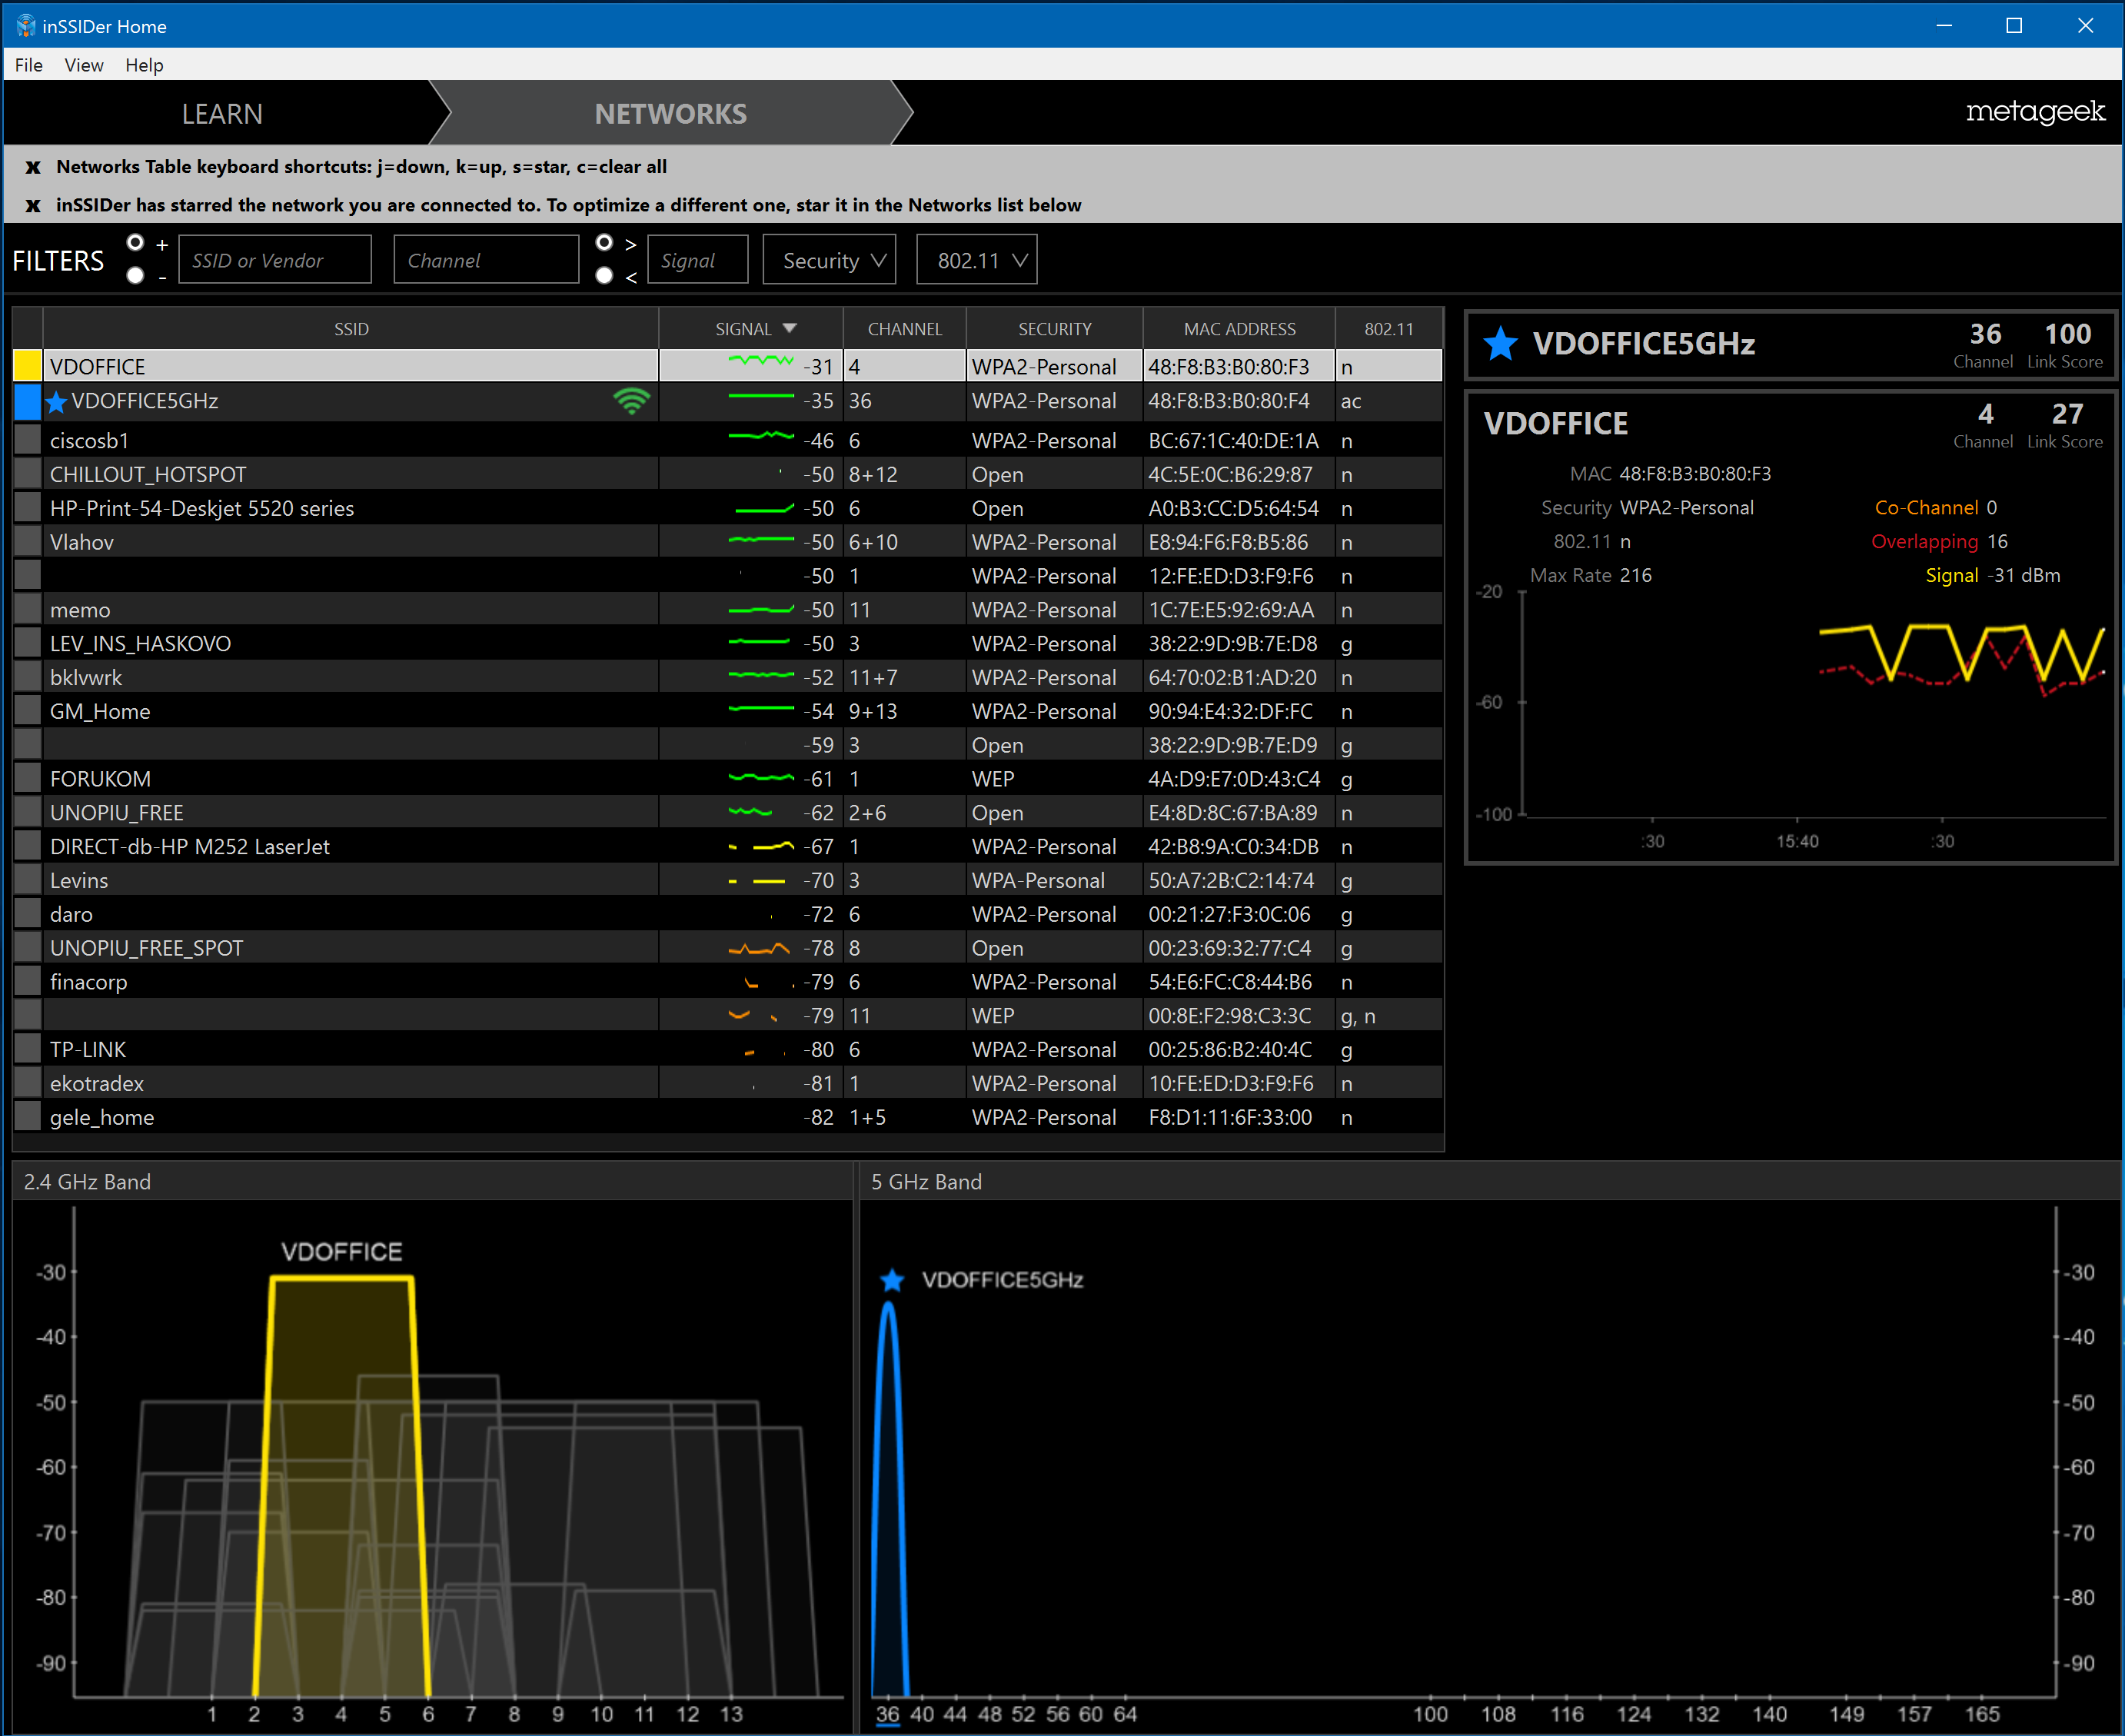Viewport: 2125px width, 1736px height.
Task: Select the less-than signal radio button
Action: click(604, 276)
